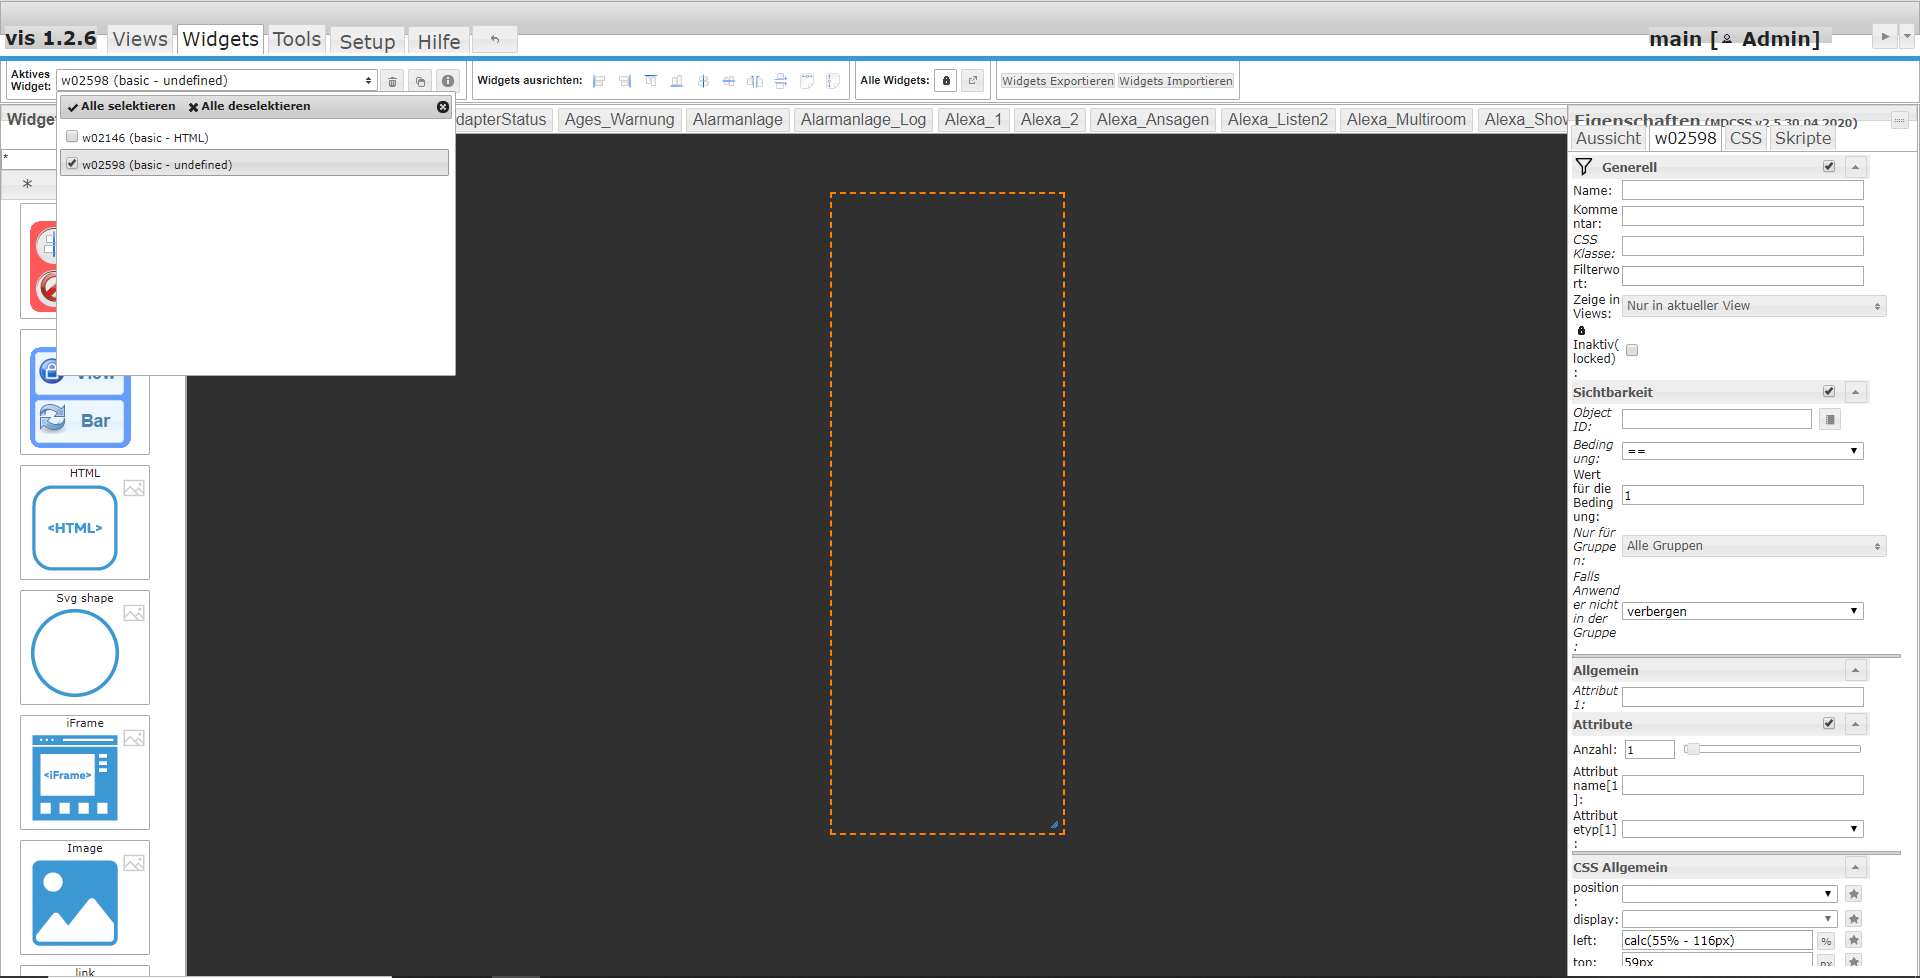Toggle the Generell section checkbox
Image resolution: width=1920 pixels, height=978 pixels.
click(1829, 166)
